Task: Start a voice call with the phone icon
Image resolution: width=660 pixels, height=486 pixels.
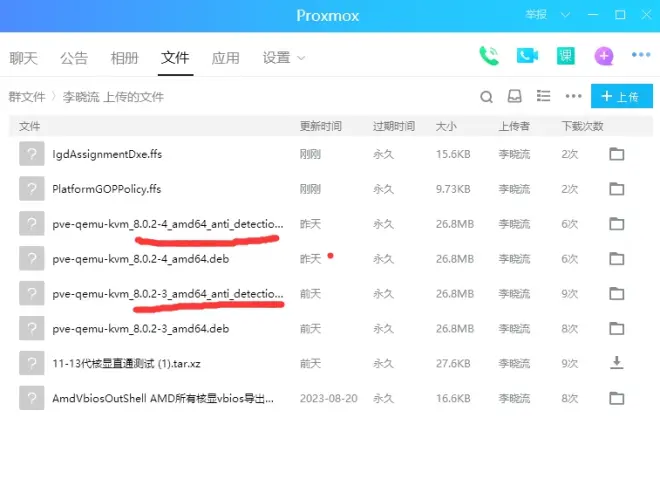Action: (x=489, y=56)
